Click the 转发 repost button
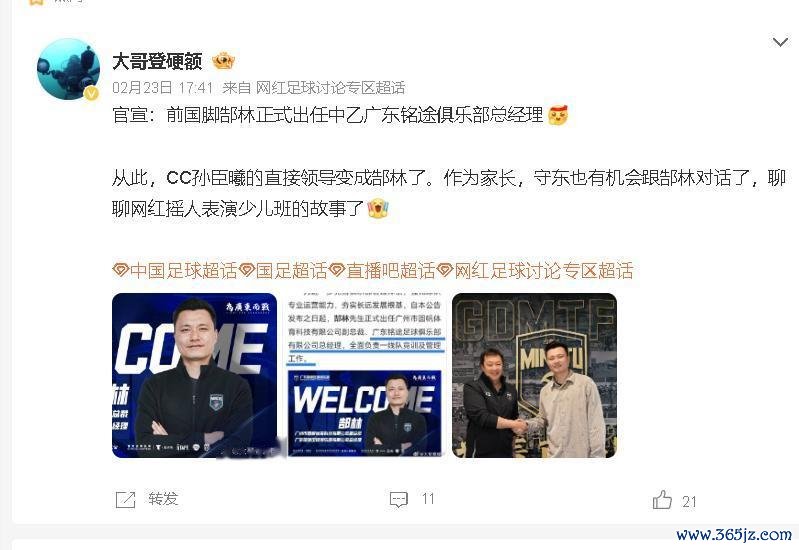 pyautogui.click(x=163, y=499)
